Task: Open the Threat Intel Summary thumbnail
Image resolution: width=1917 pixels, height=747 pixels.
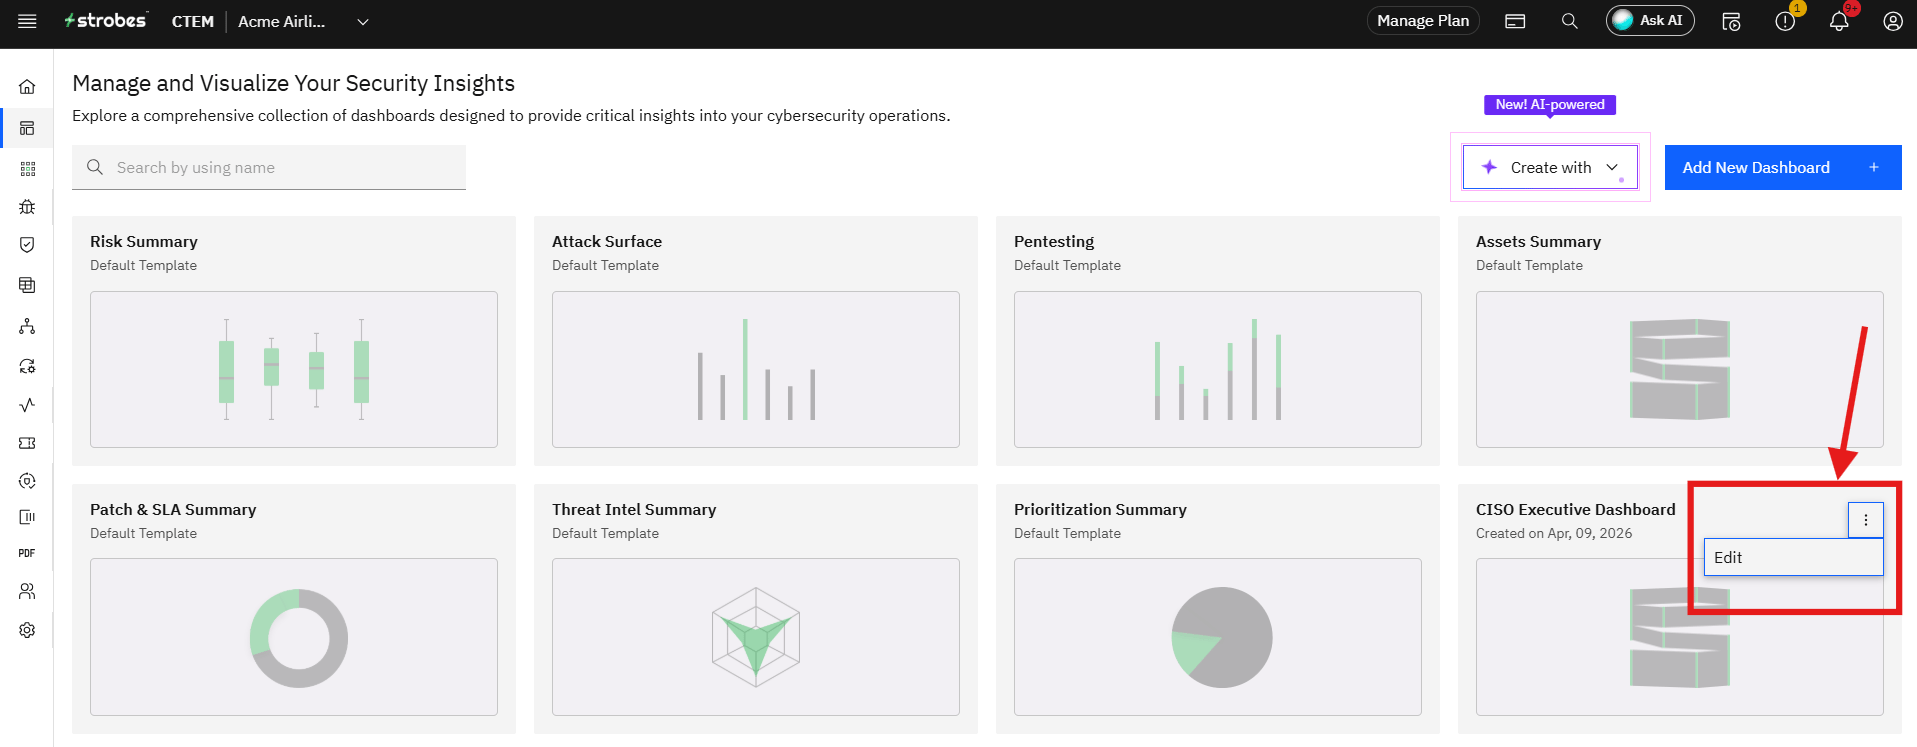Action: click(756, 637)
